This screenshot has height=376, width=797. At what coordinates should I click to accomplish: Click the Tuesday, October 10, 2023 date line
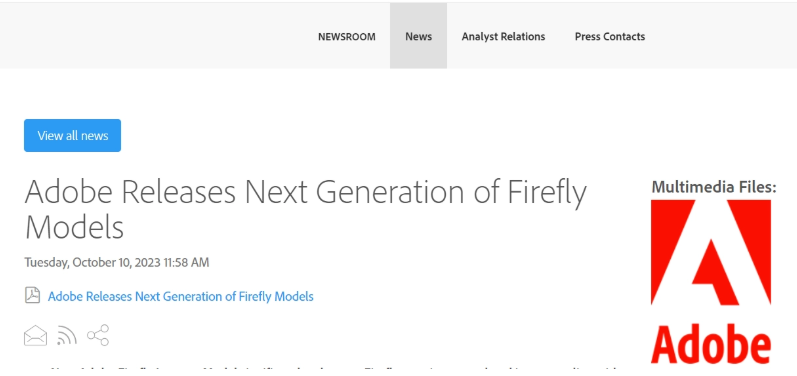[x=116, y=263]
